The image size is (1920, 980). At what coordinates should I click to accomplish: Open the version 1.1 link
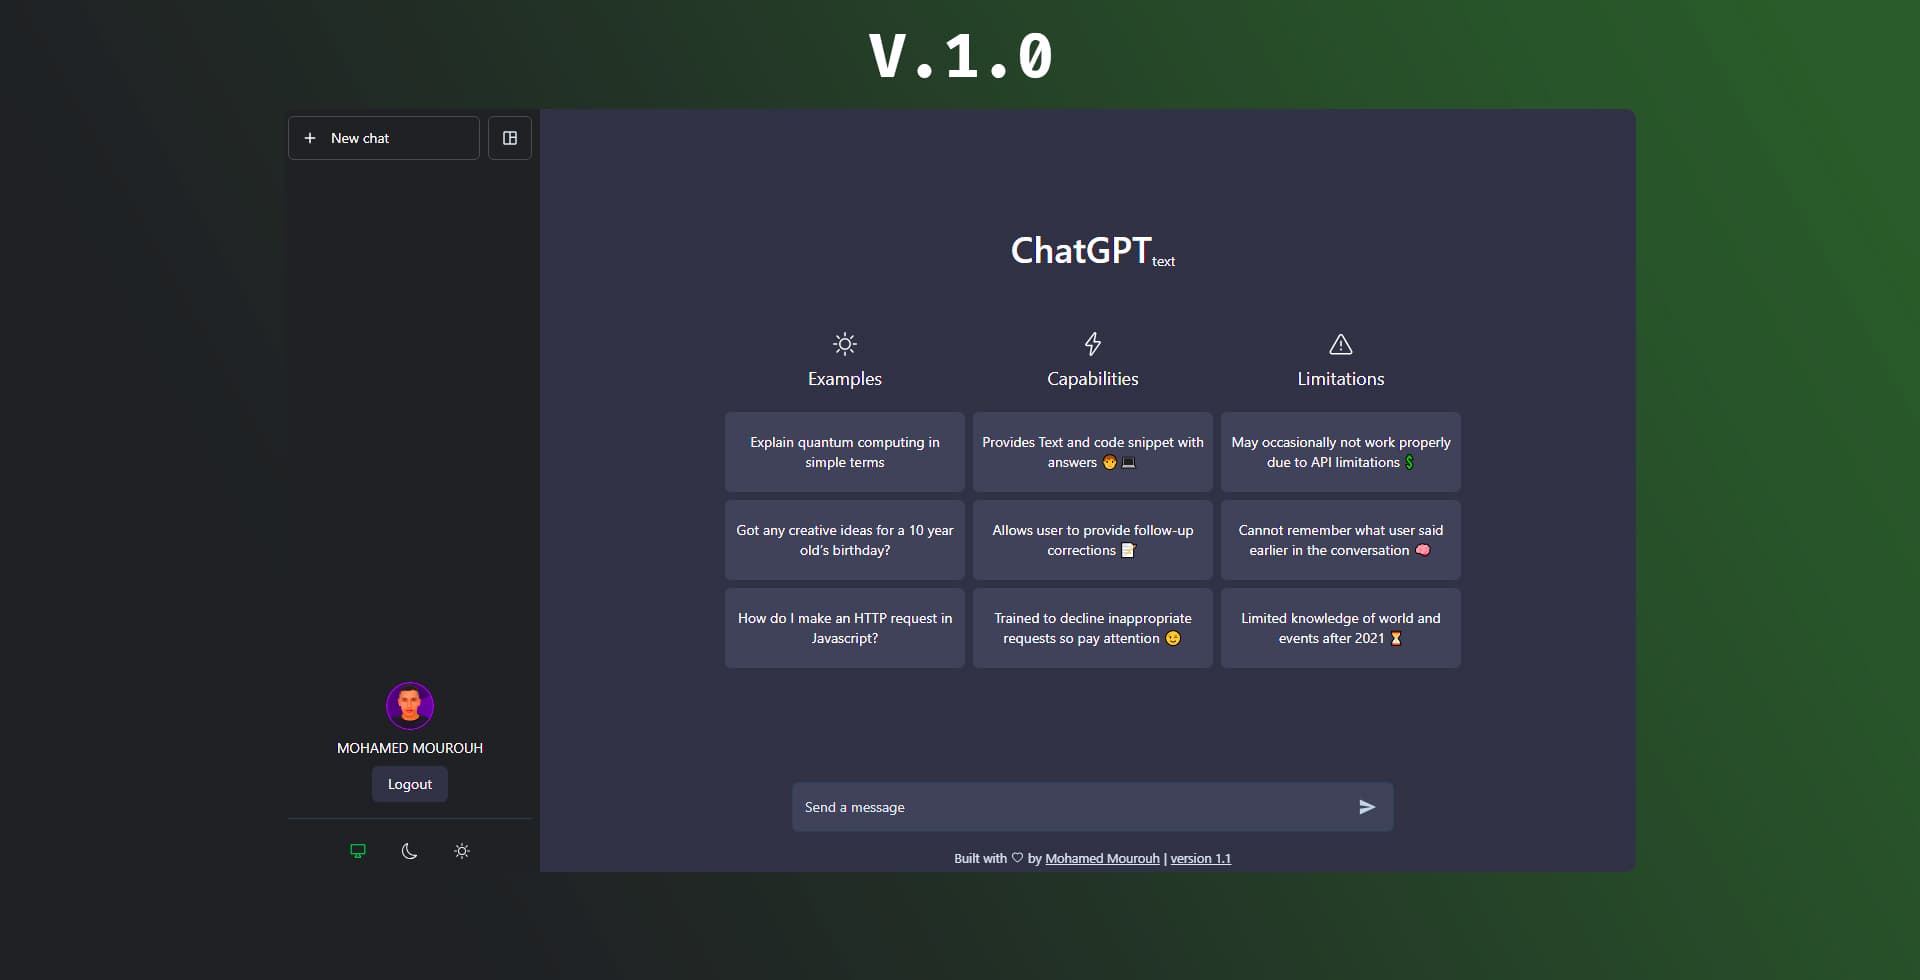(x=1200, y=858)
